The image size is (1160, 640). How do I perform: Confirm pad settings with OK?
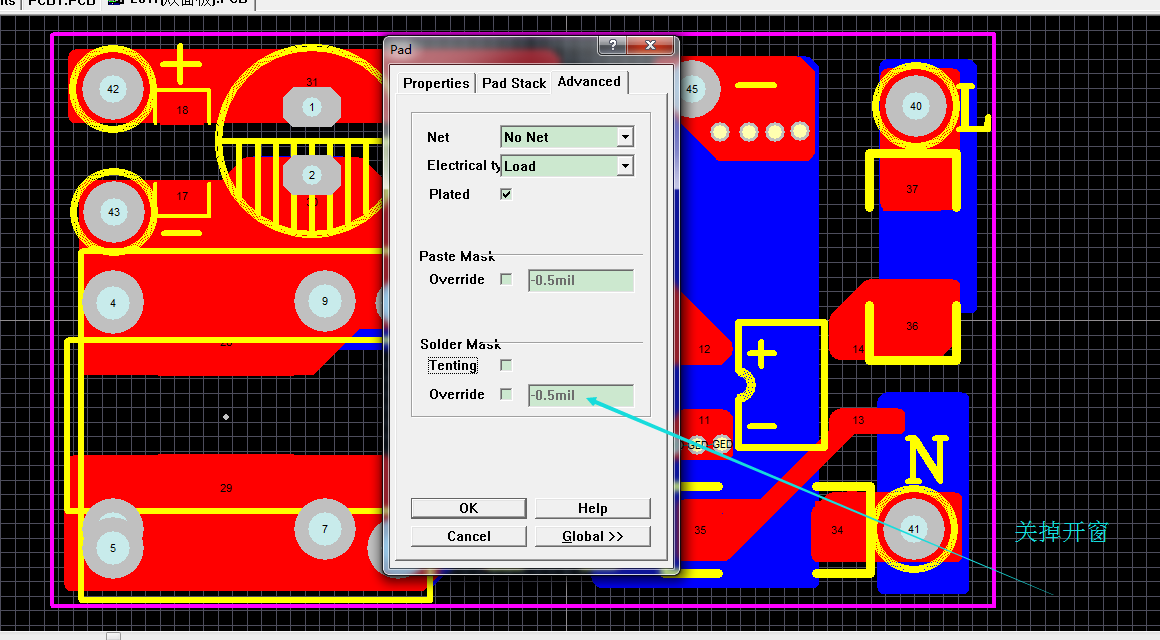tap(468, 508)
